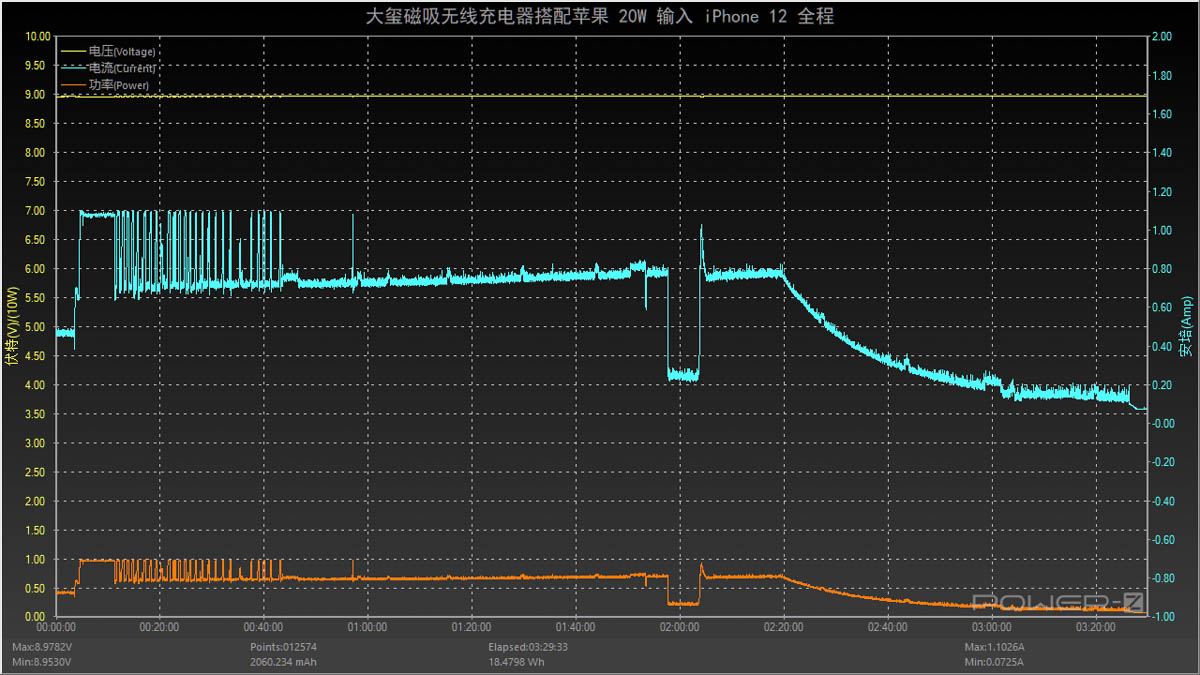This screenshot has width=1200, height=675.
Task: Click the 功率(Power) legend entry
Action: [x=119, y=86]
